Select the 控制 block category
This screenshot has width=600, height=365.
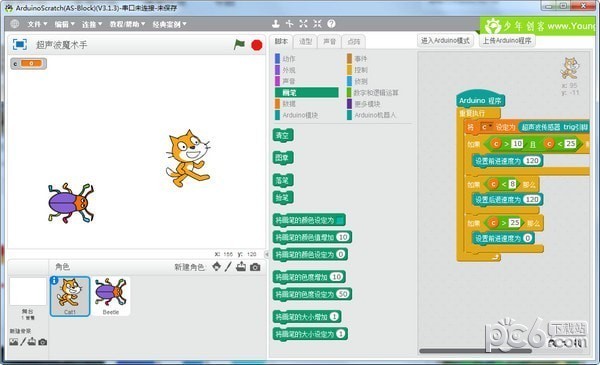tap(357, 70)
